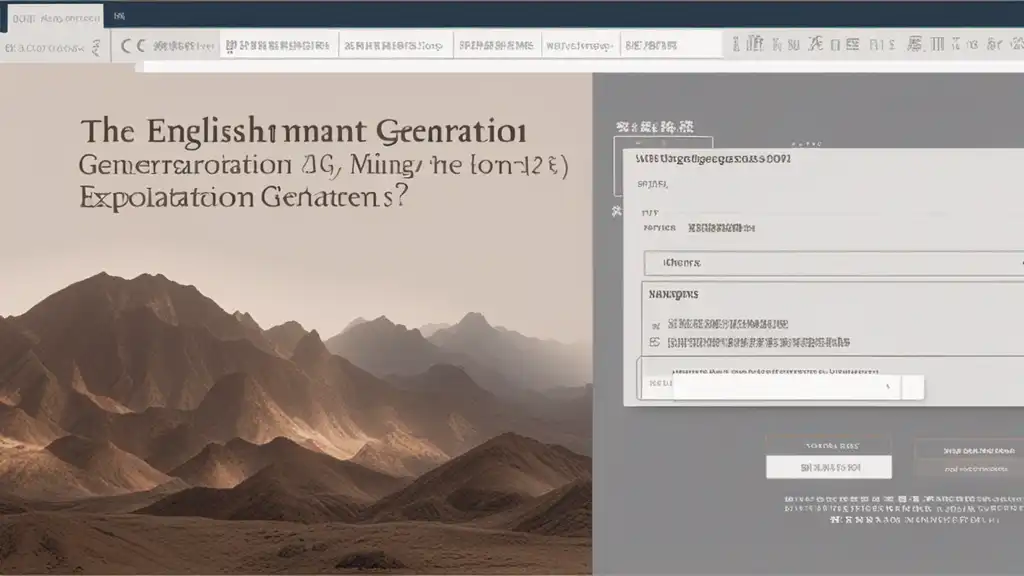
Task: Click the first curved arrow icon in toolbar
Action: pos(127,45)
